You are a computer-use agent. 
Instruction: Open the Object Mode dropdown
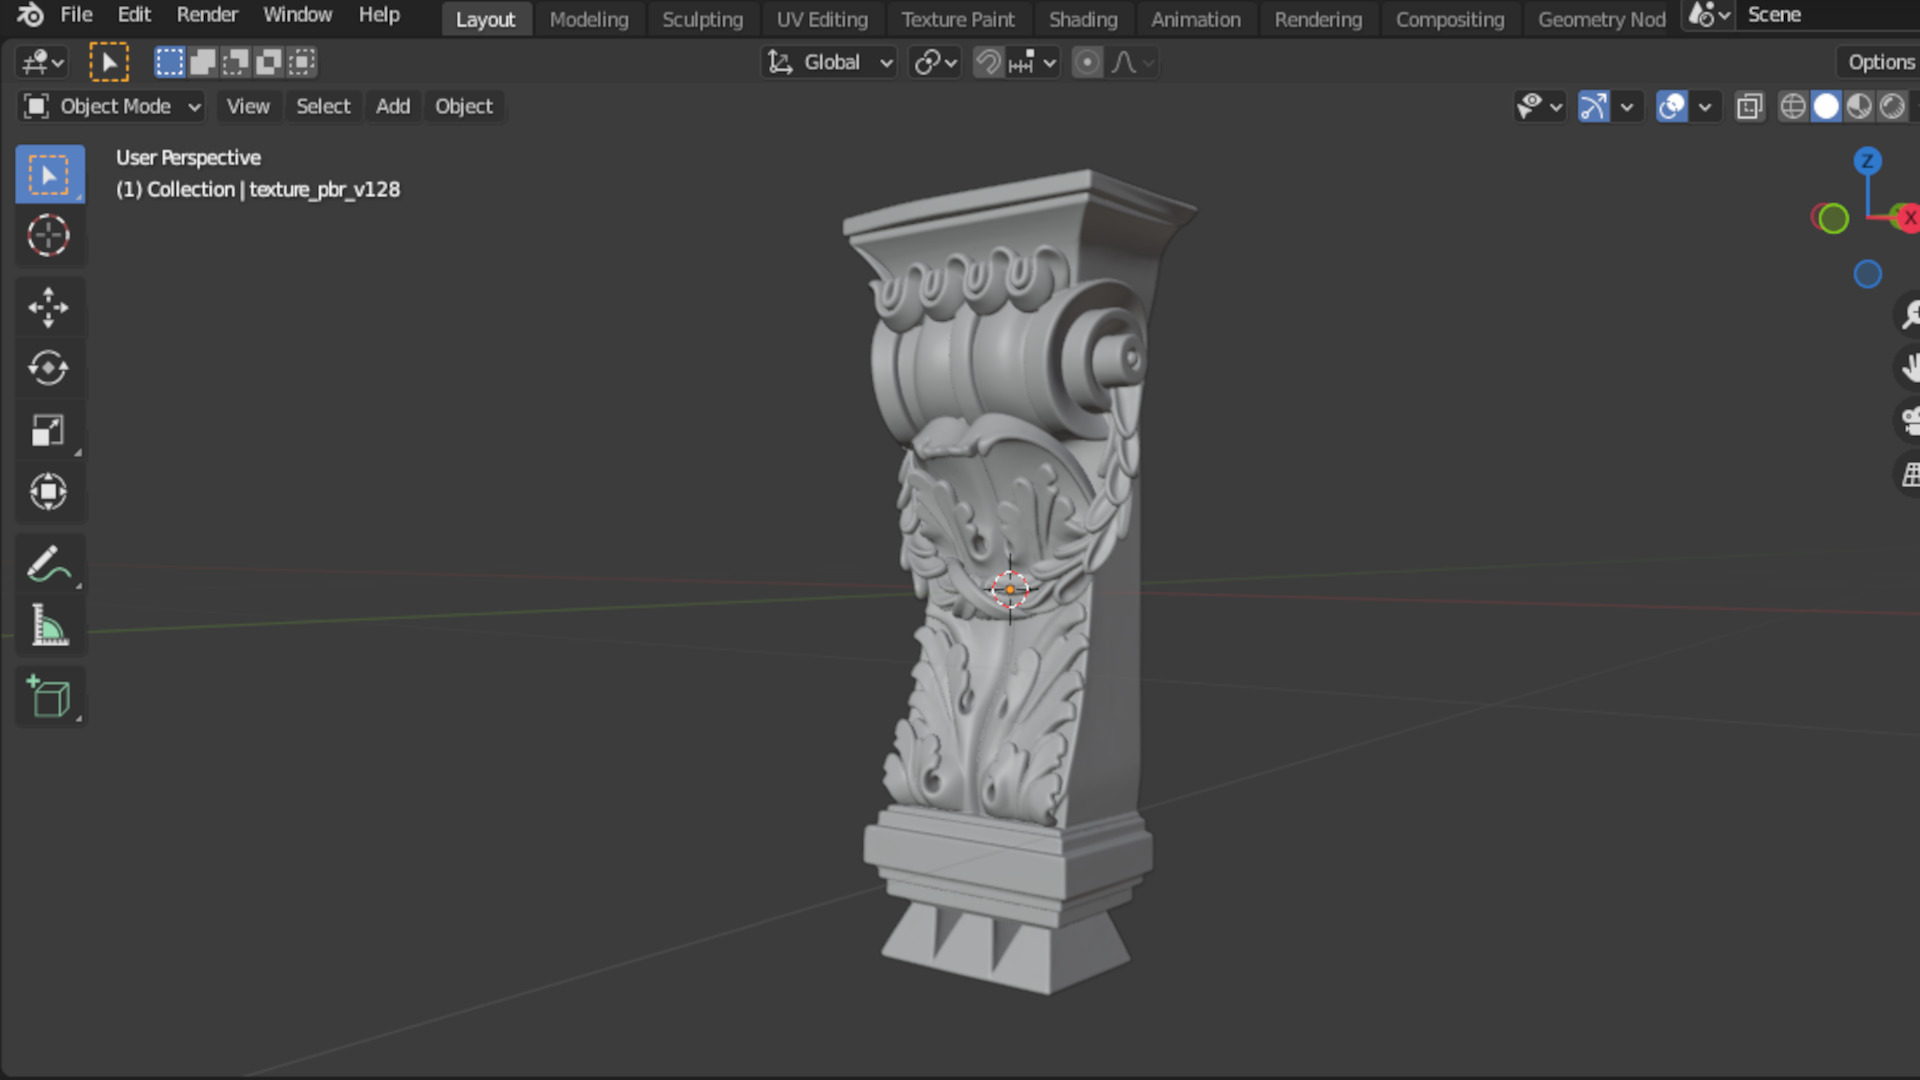pos(112,106)
